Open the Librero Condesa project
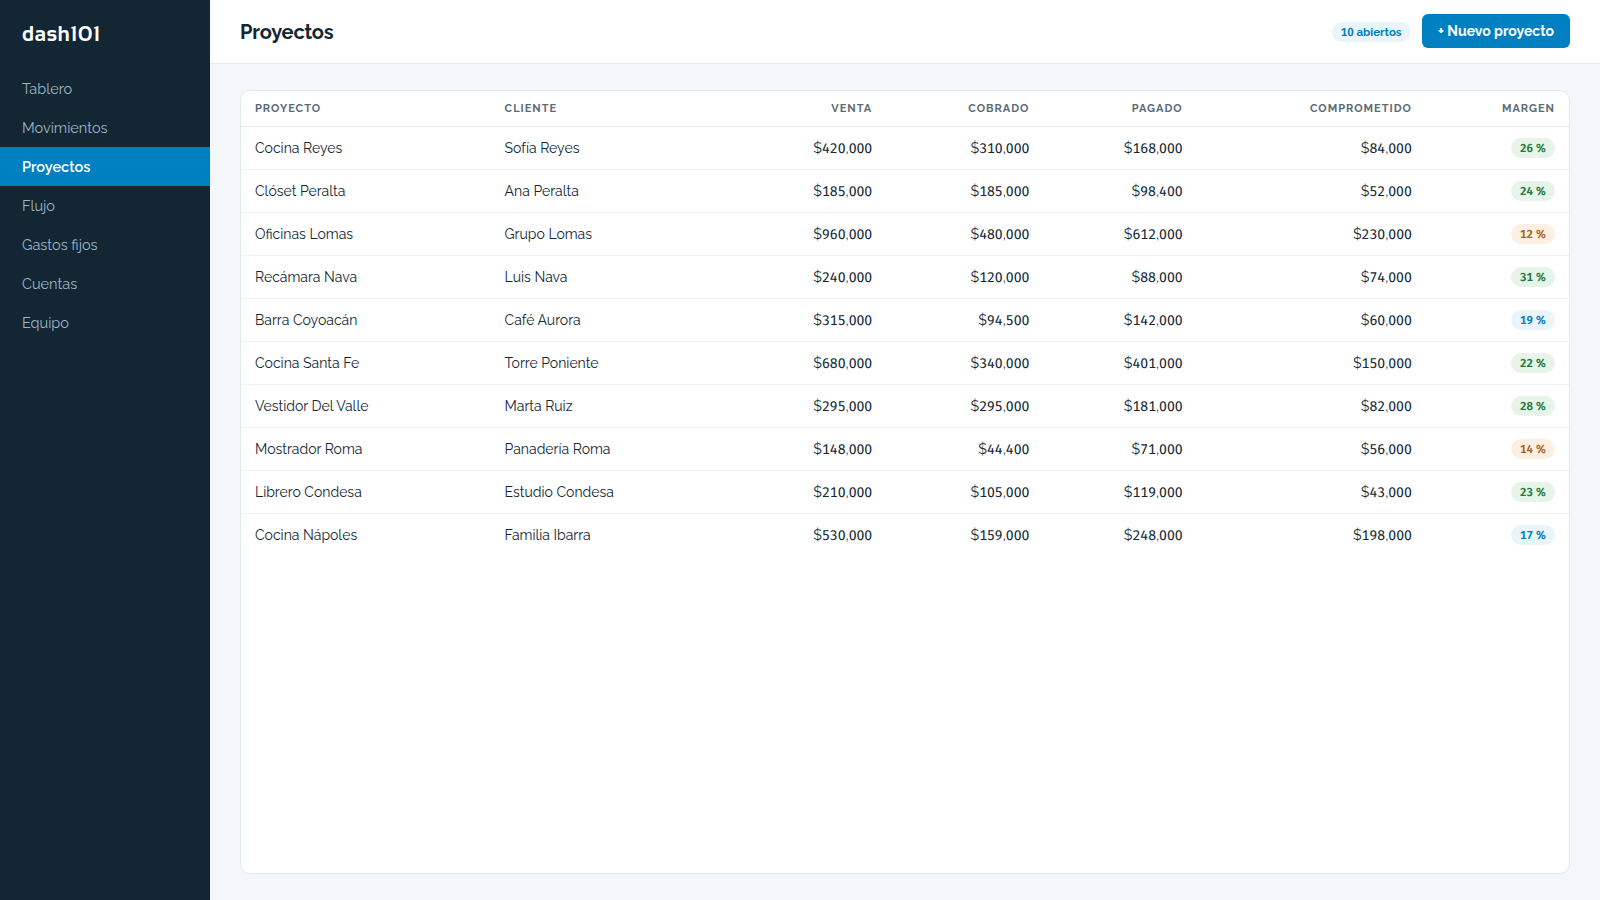The height and width of the screenshot is (900, 1600). tap(905, 492)
